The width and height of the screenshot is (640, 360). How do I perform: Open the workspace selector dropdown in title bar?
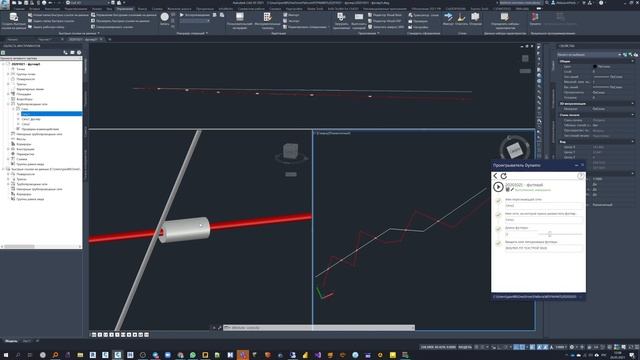pos(87,2)
